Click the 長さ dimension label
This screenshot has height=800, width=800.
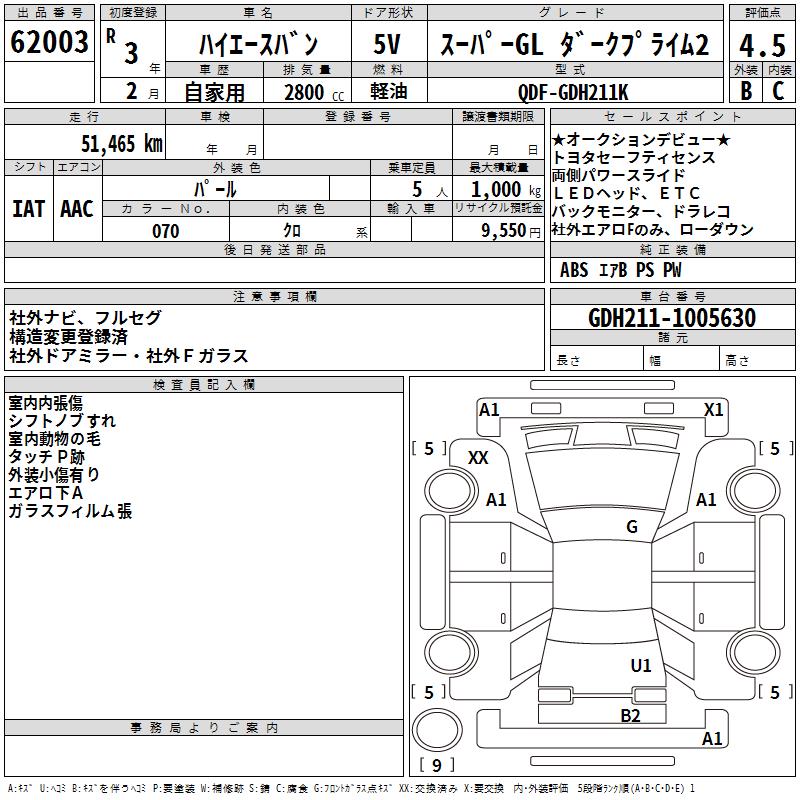568,361
